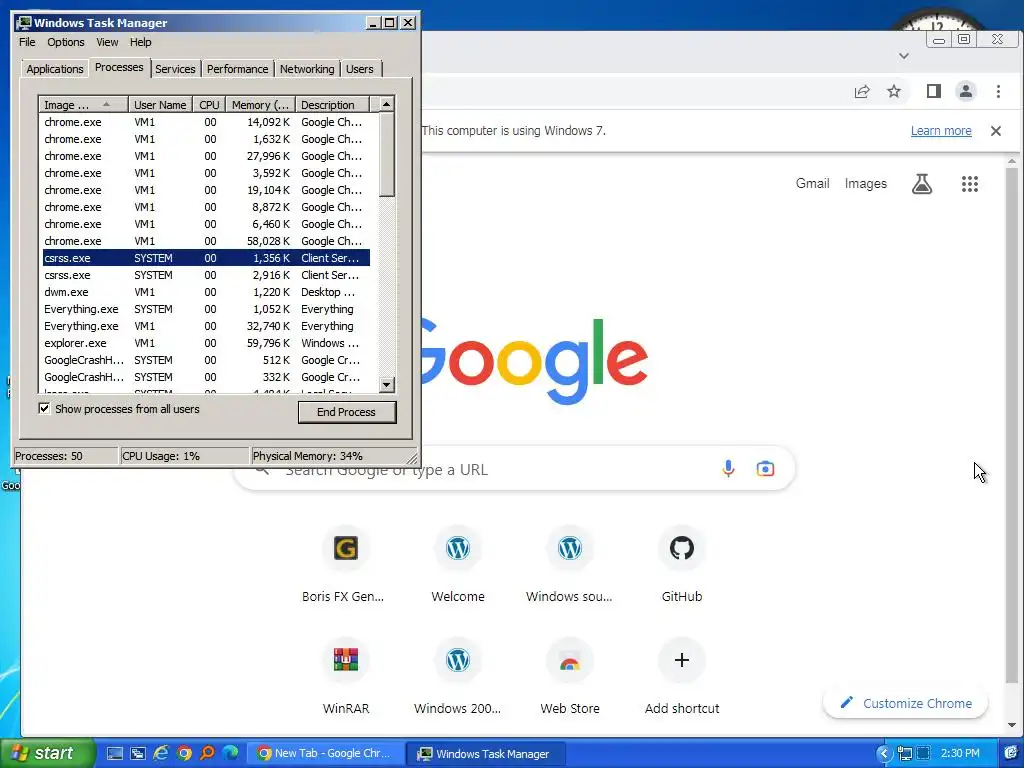Open the Options menu in Task Manager
1024x768 pixels.
click(65, 42)
